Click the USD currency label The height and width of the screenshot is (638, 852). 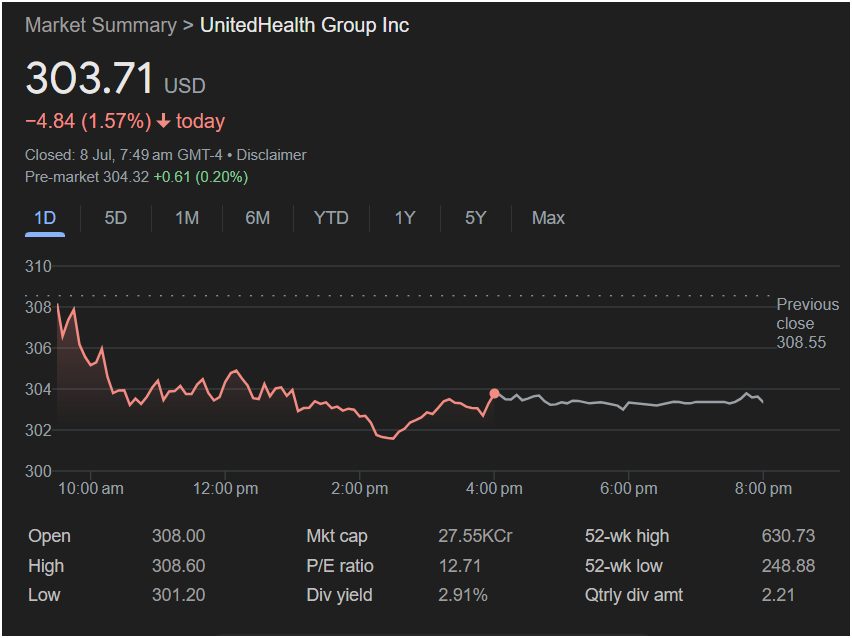pyautogui.click(x=185, y=86)
